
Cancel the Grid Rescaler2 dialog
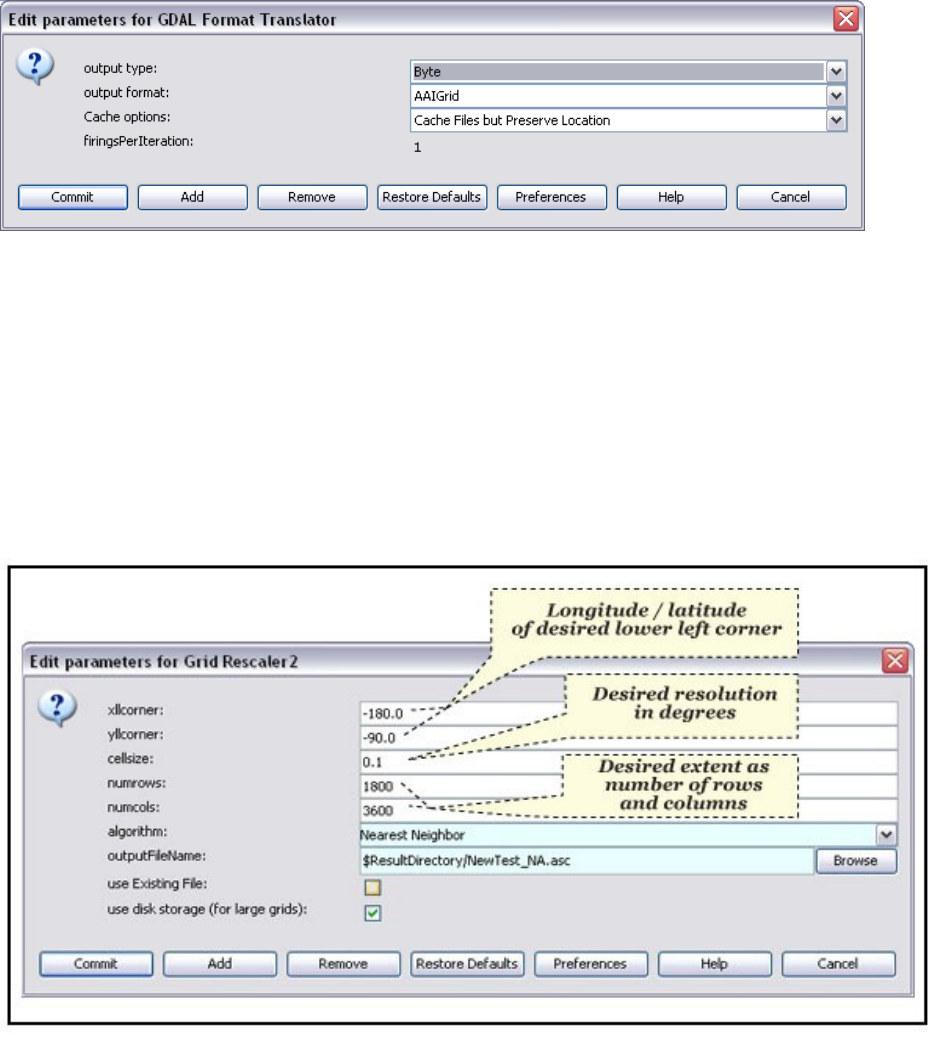click(838, 963)
